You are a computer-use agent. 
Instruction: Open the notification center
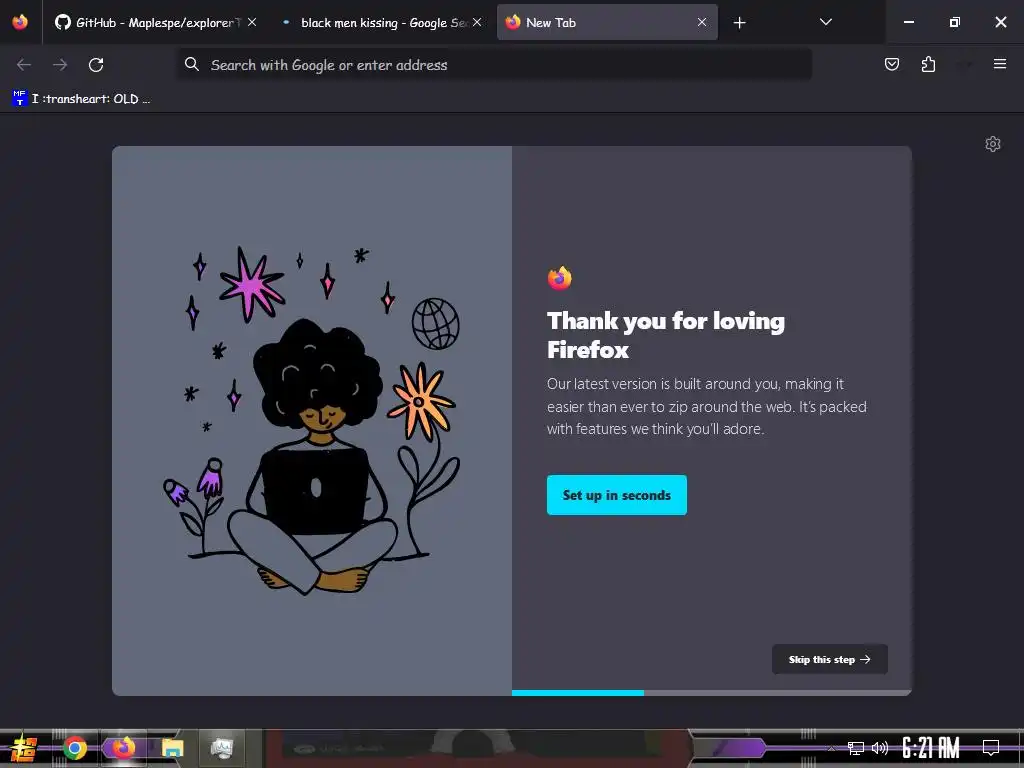[991, 748]
